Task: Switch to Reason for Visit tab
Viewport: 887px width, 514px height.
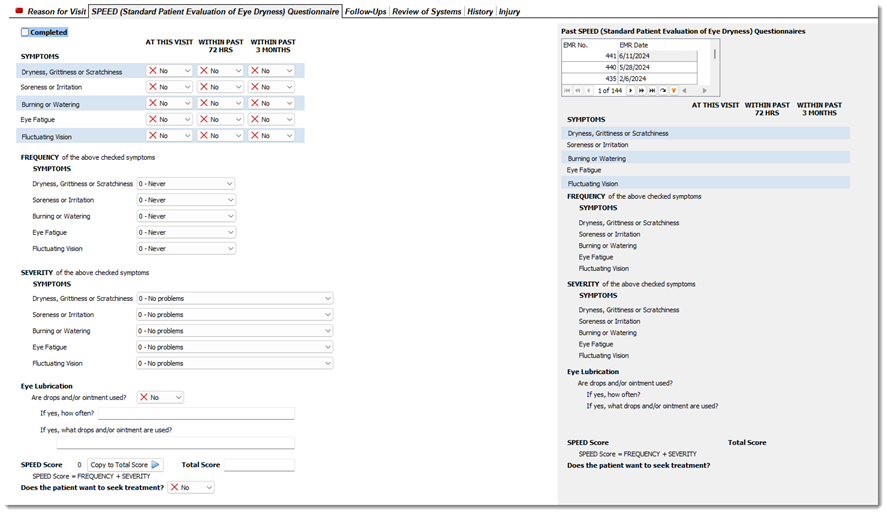Action: tap(57, 11)
